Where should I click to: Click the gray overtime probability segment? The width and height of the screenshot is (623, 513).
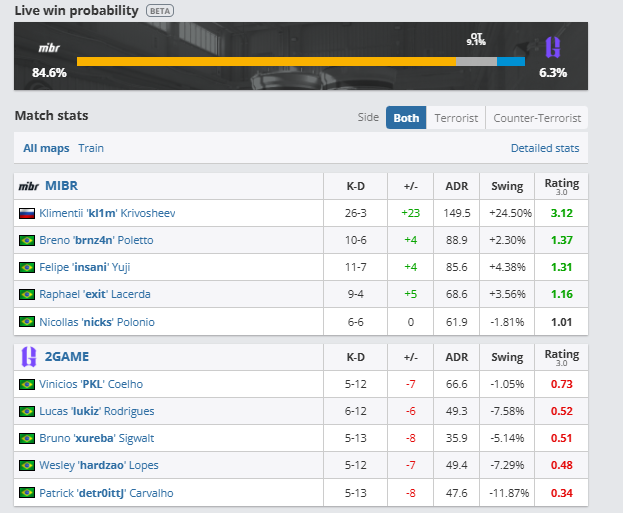pos(476,62)
